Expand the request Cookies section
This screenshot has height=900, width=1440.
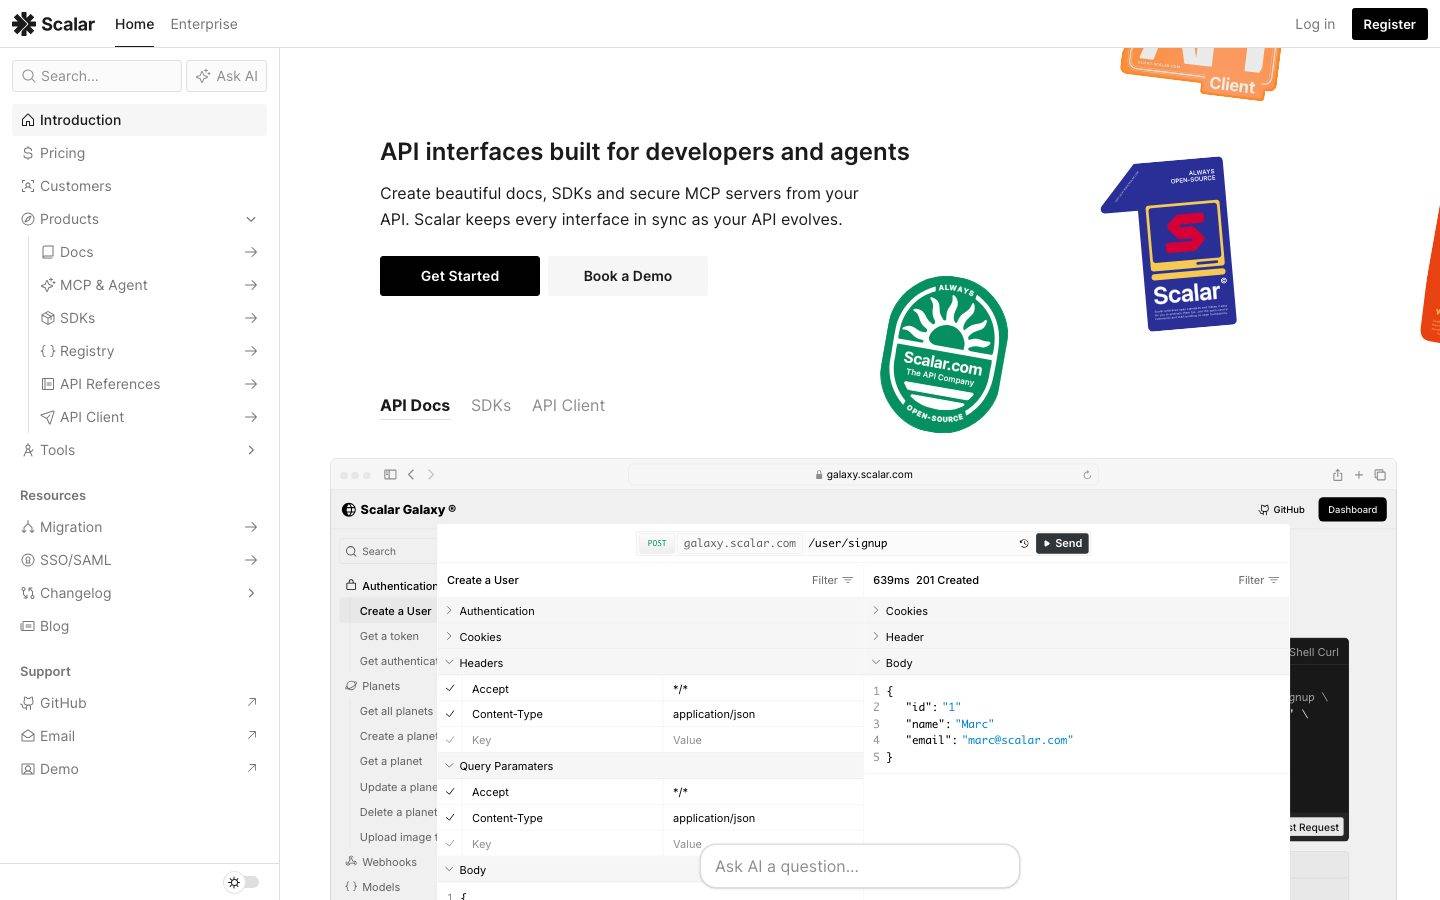(x=650, y=637)
